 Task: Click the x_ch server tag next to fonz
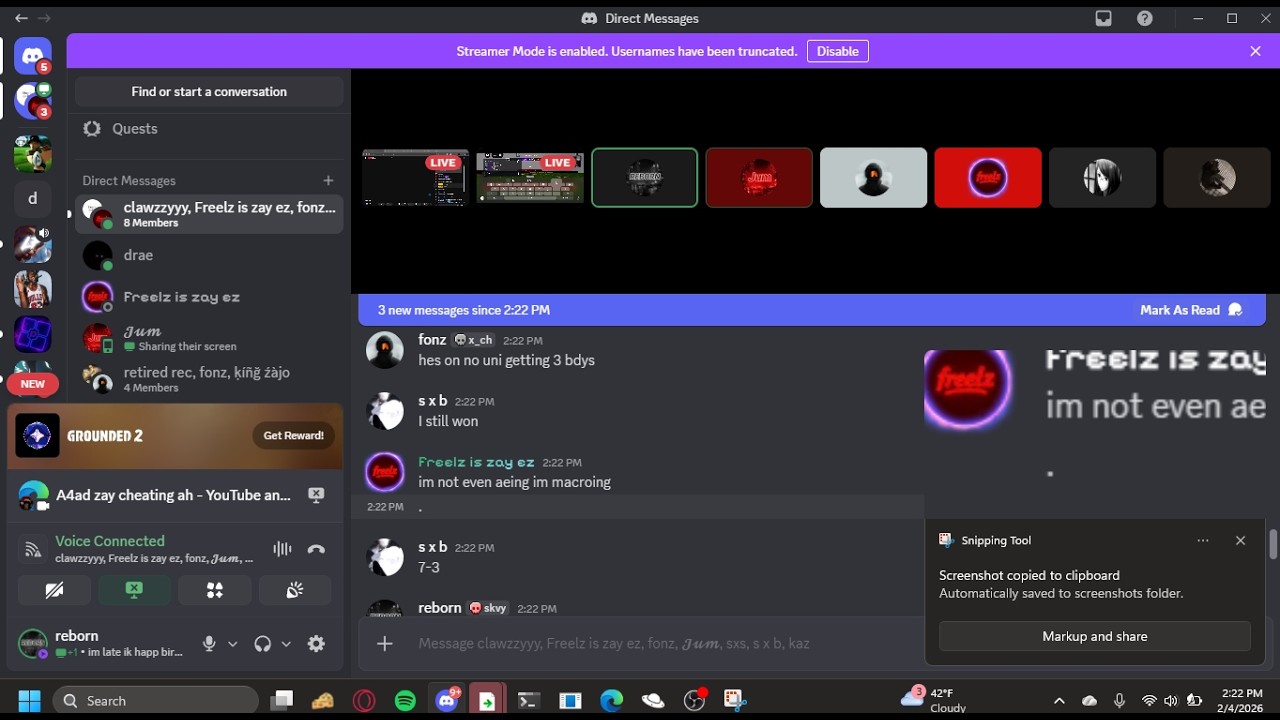(x=473, y=340)
